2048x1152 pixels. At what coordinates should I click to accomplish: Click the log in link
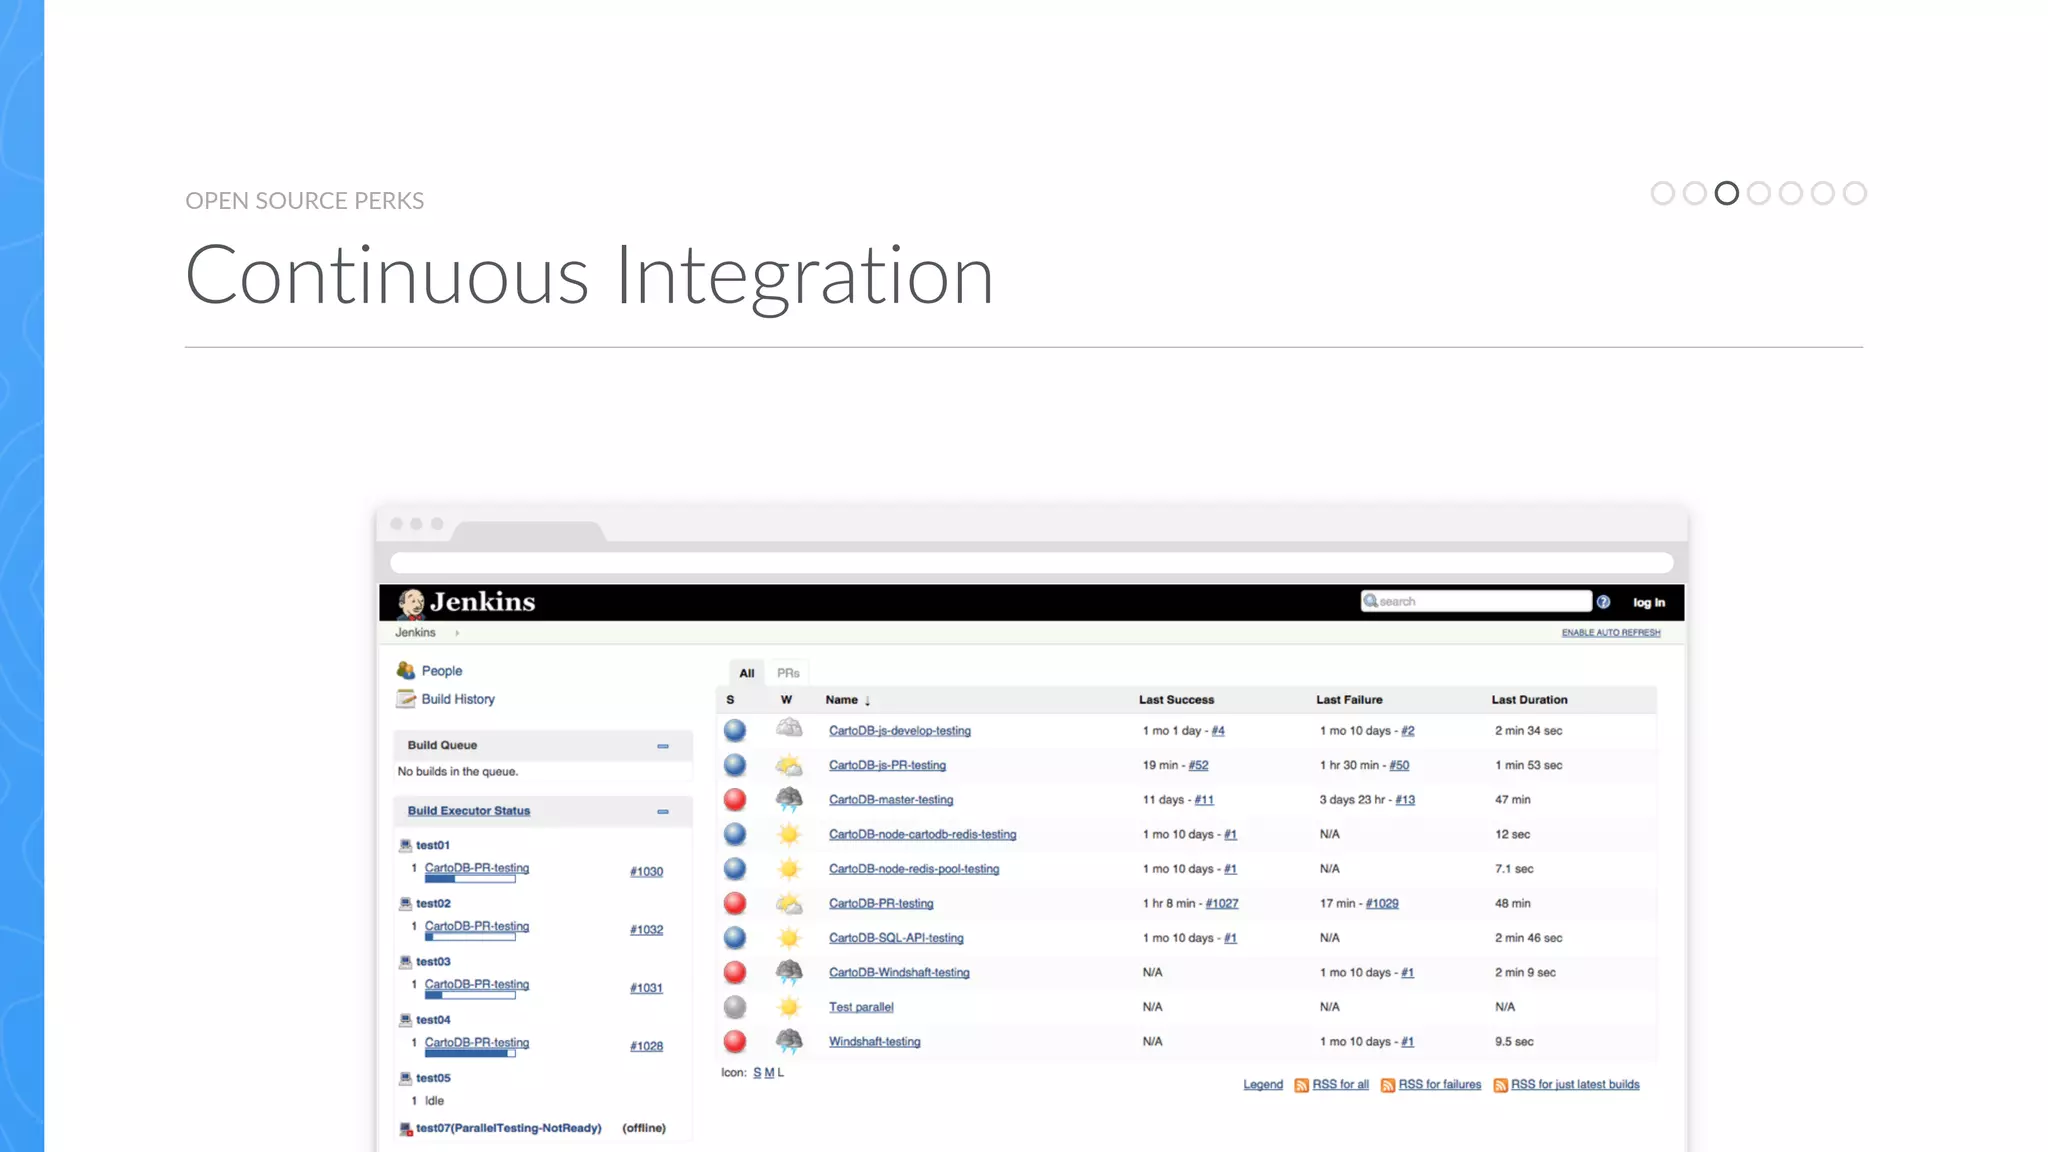1649,602
